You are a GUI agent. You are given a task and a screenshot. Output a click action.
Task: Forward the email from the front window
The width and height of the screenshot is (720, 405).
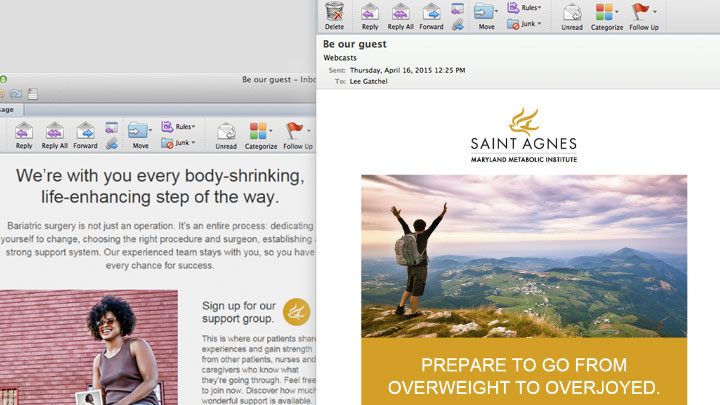[x=431, y=15]
